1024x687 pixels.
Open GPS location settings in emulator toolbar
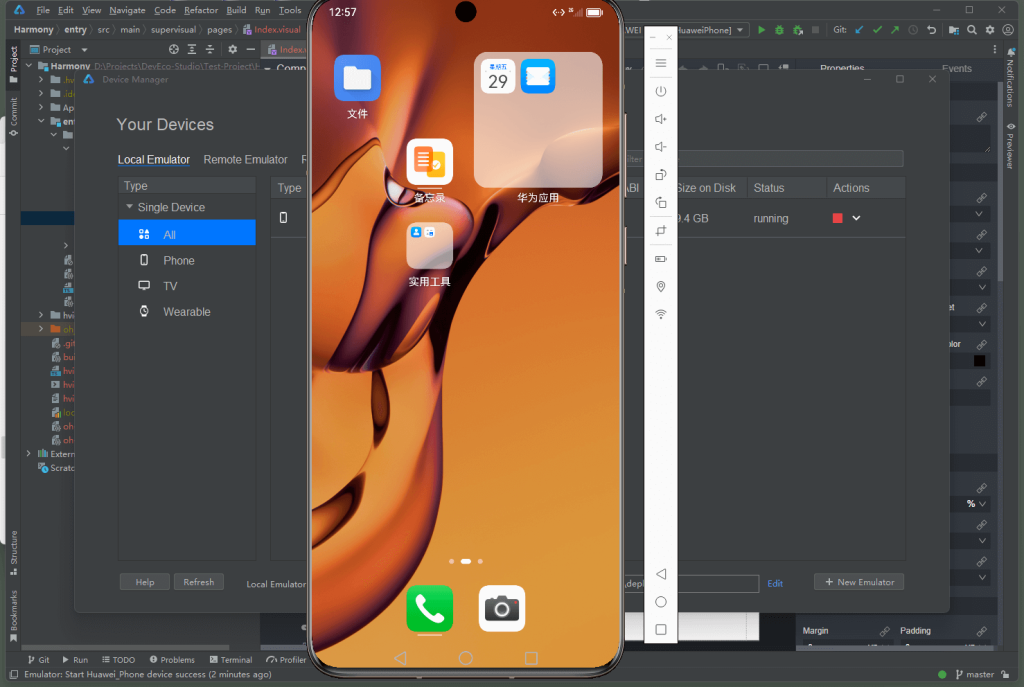(661, 287)
